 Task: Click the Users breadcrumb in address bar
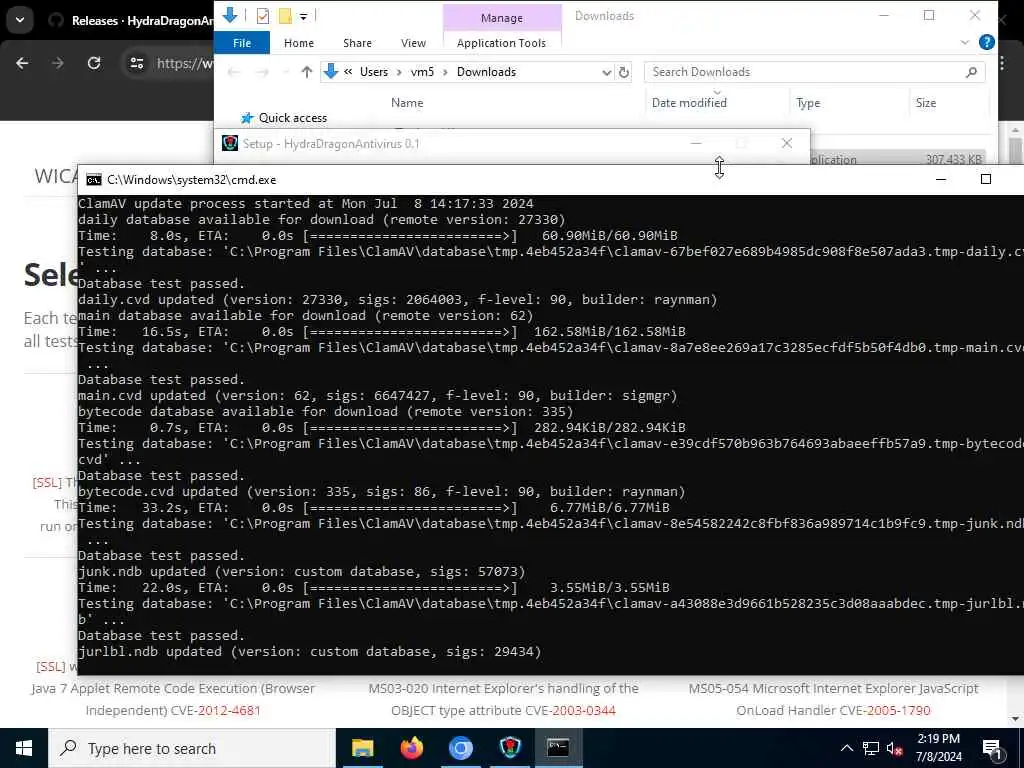(x=374, y=72)
